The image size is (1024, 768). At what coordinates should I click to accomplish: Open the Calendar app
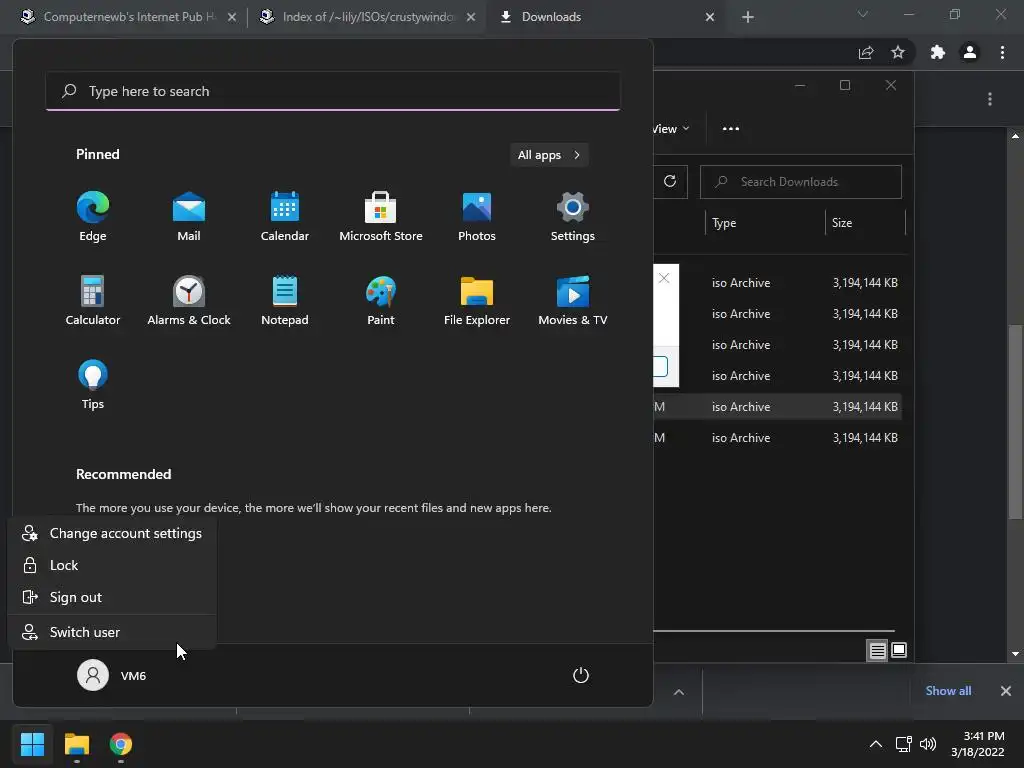285,216
